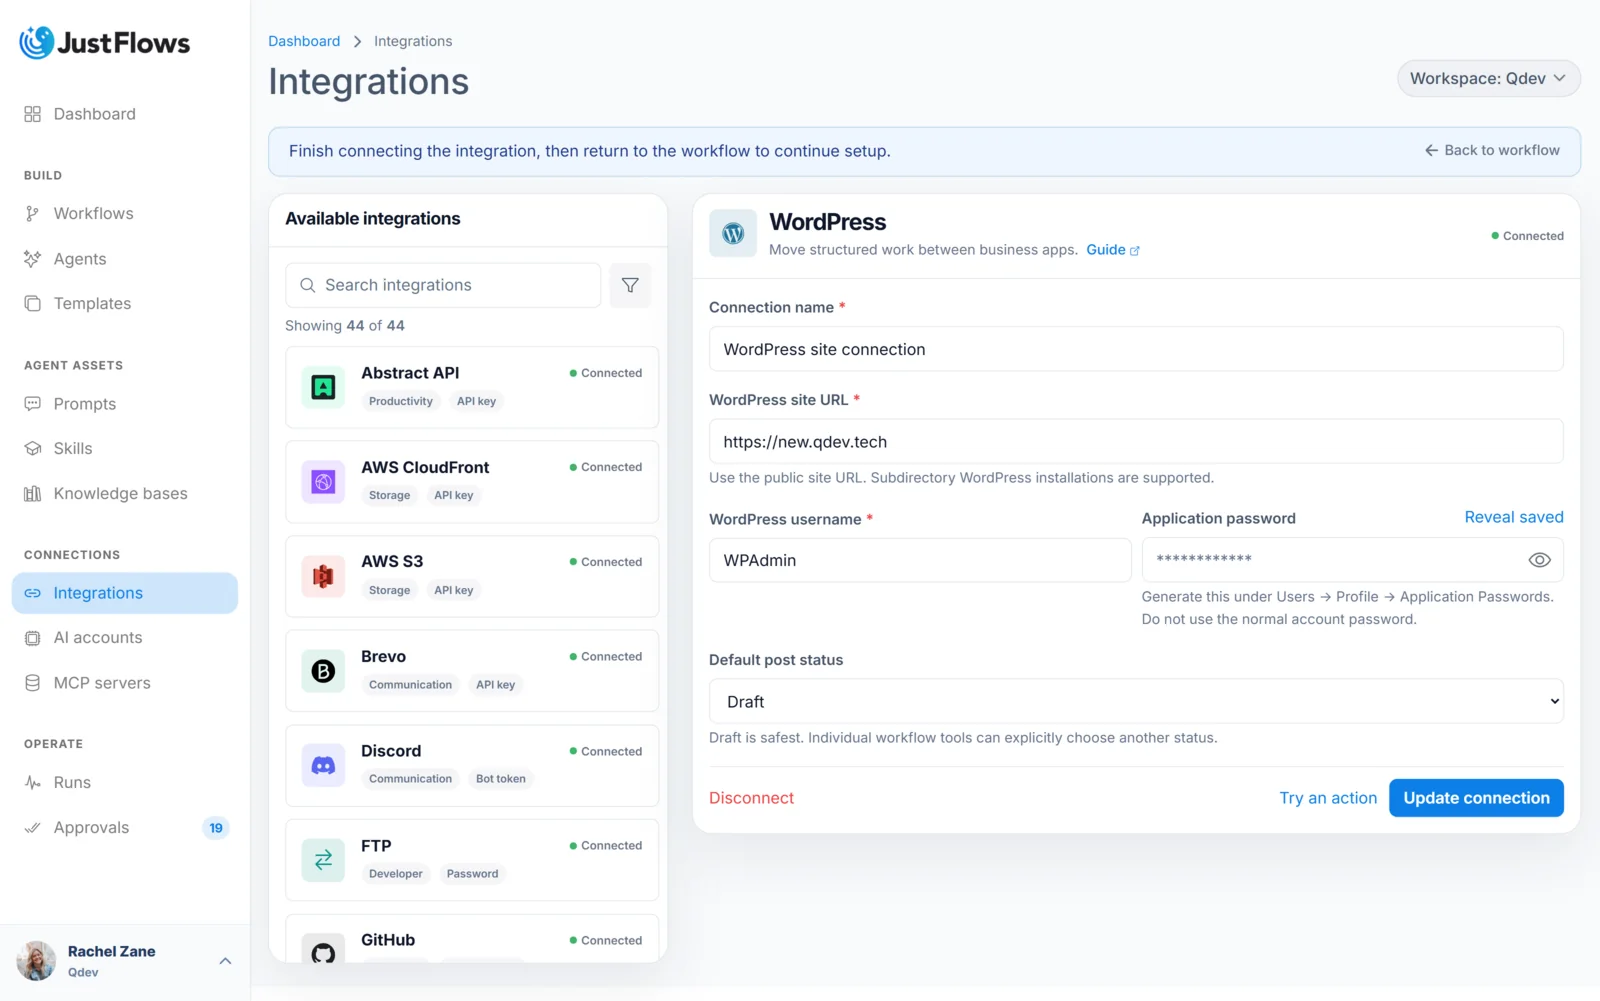
Task: Select the AWS CloudFront integration name
Action: (x=425, y=467)
